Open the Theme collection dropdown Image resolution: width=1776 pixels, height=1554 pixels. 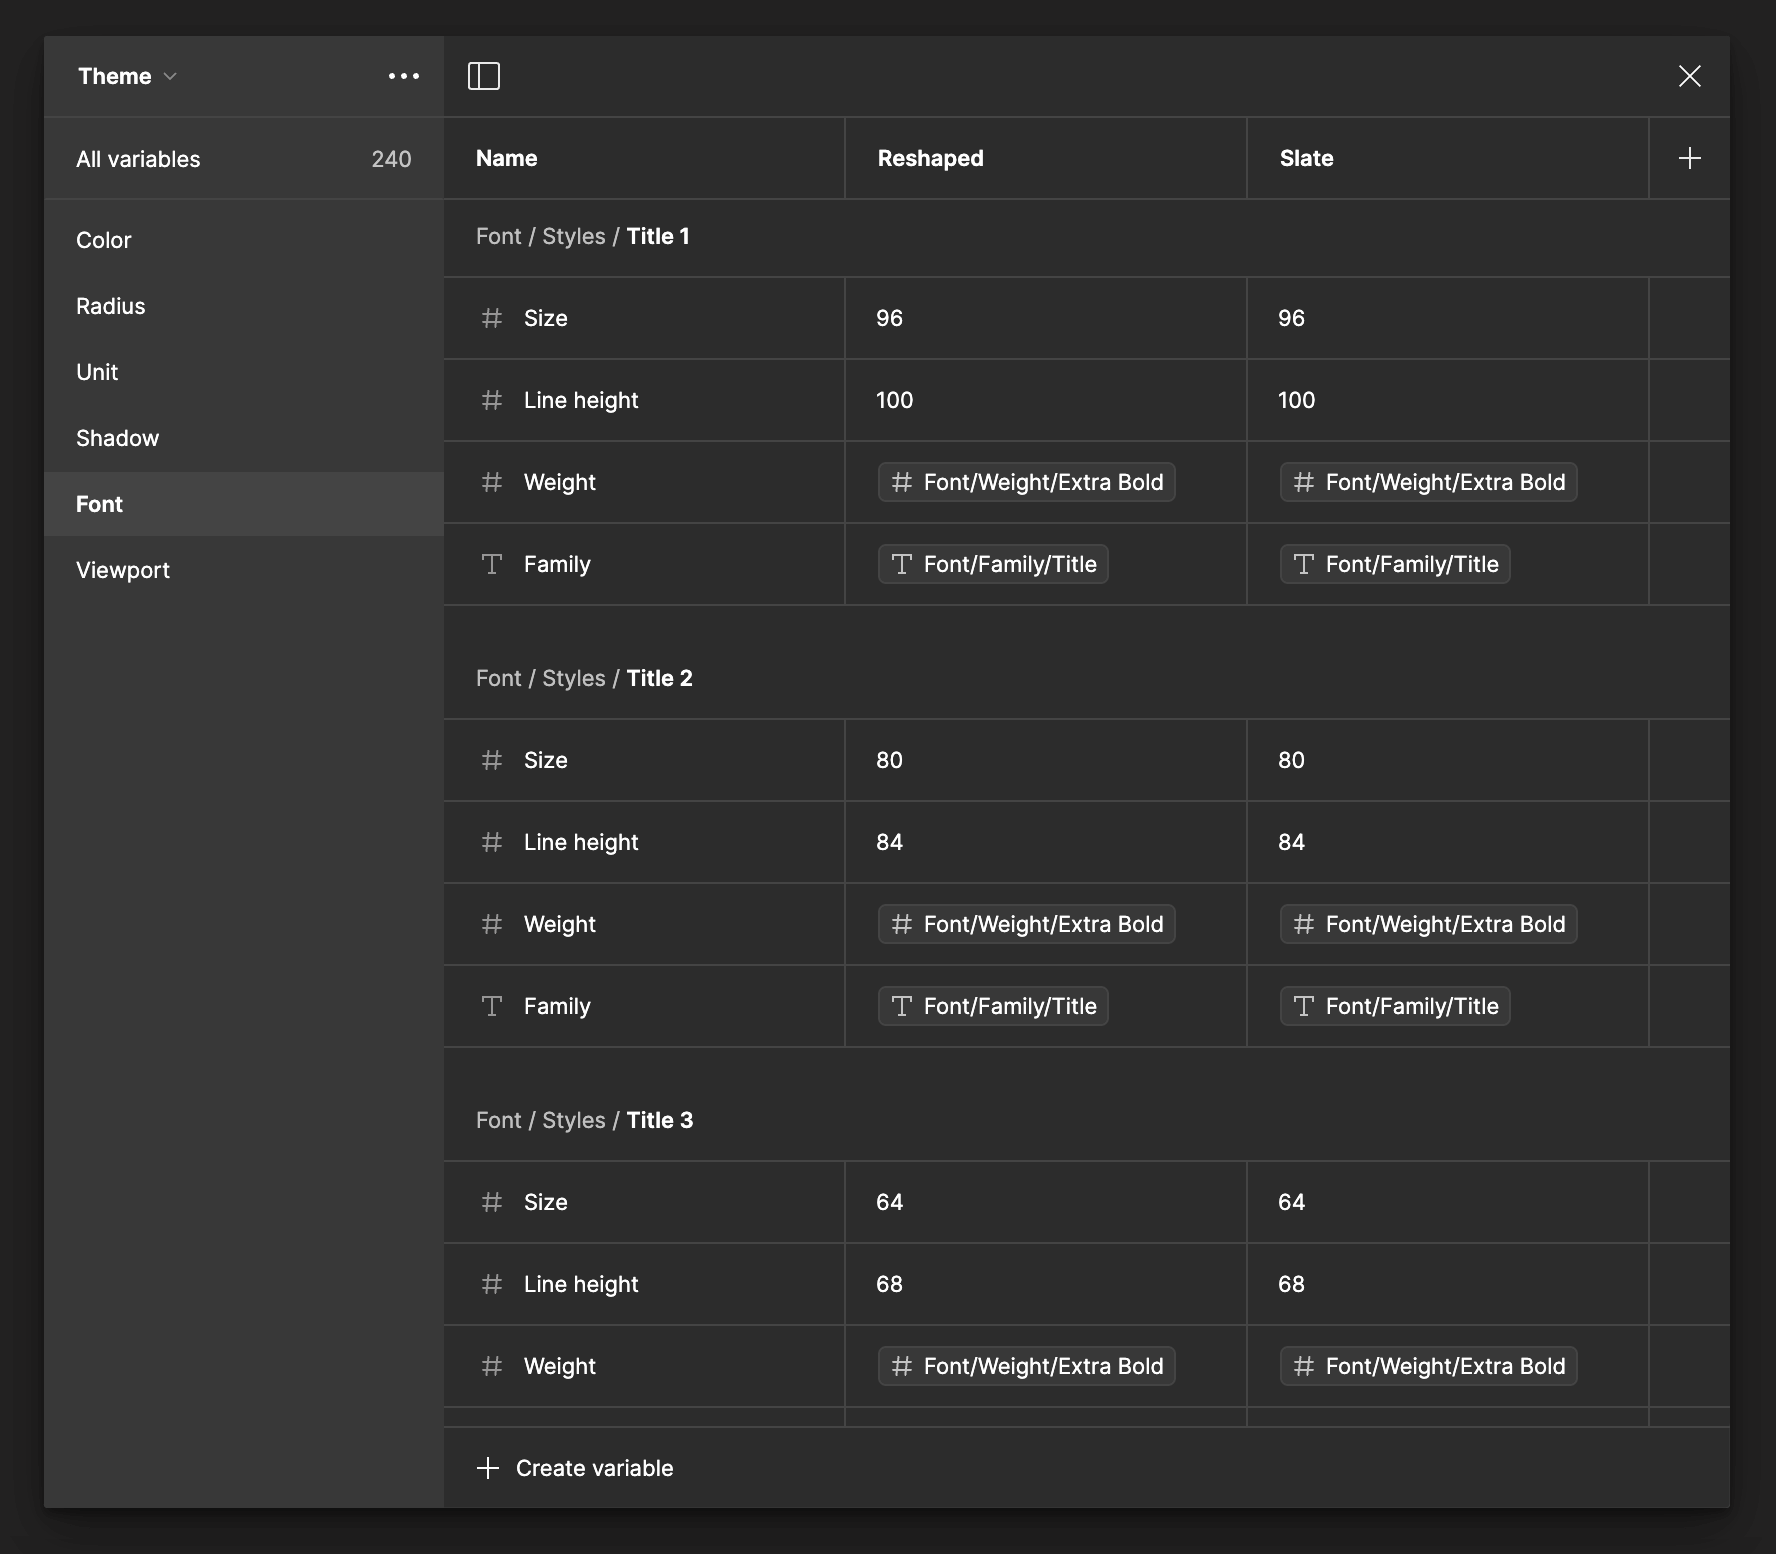pos(127,76)
